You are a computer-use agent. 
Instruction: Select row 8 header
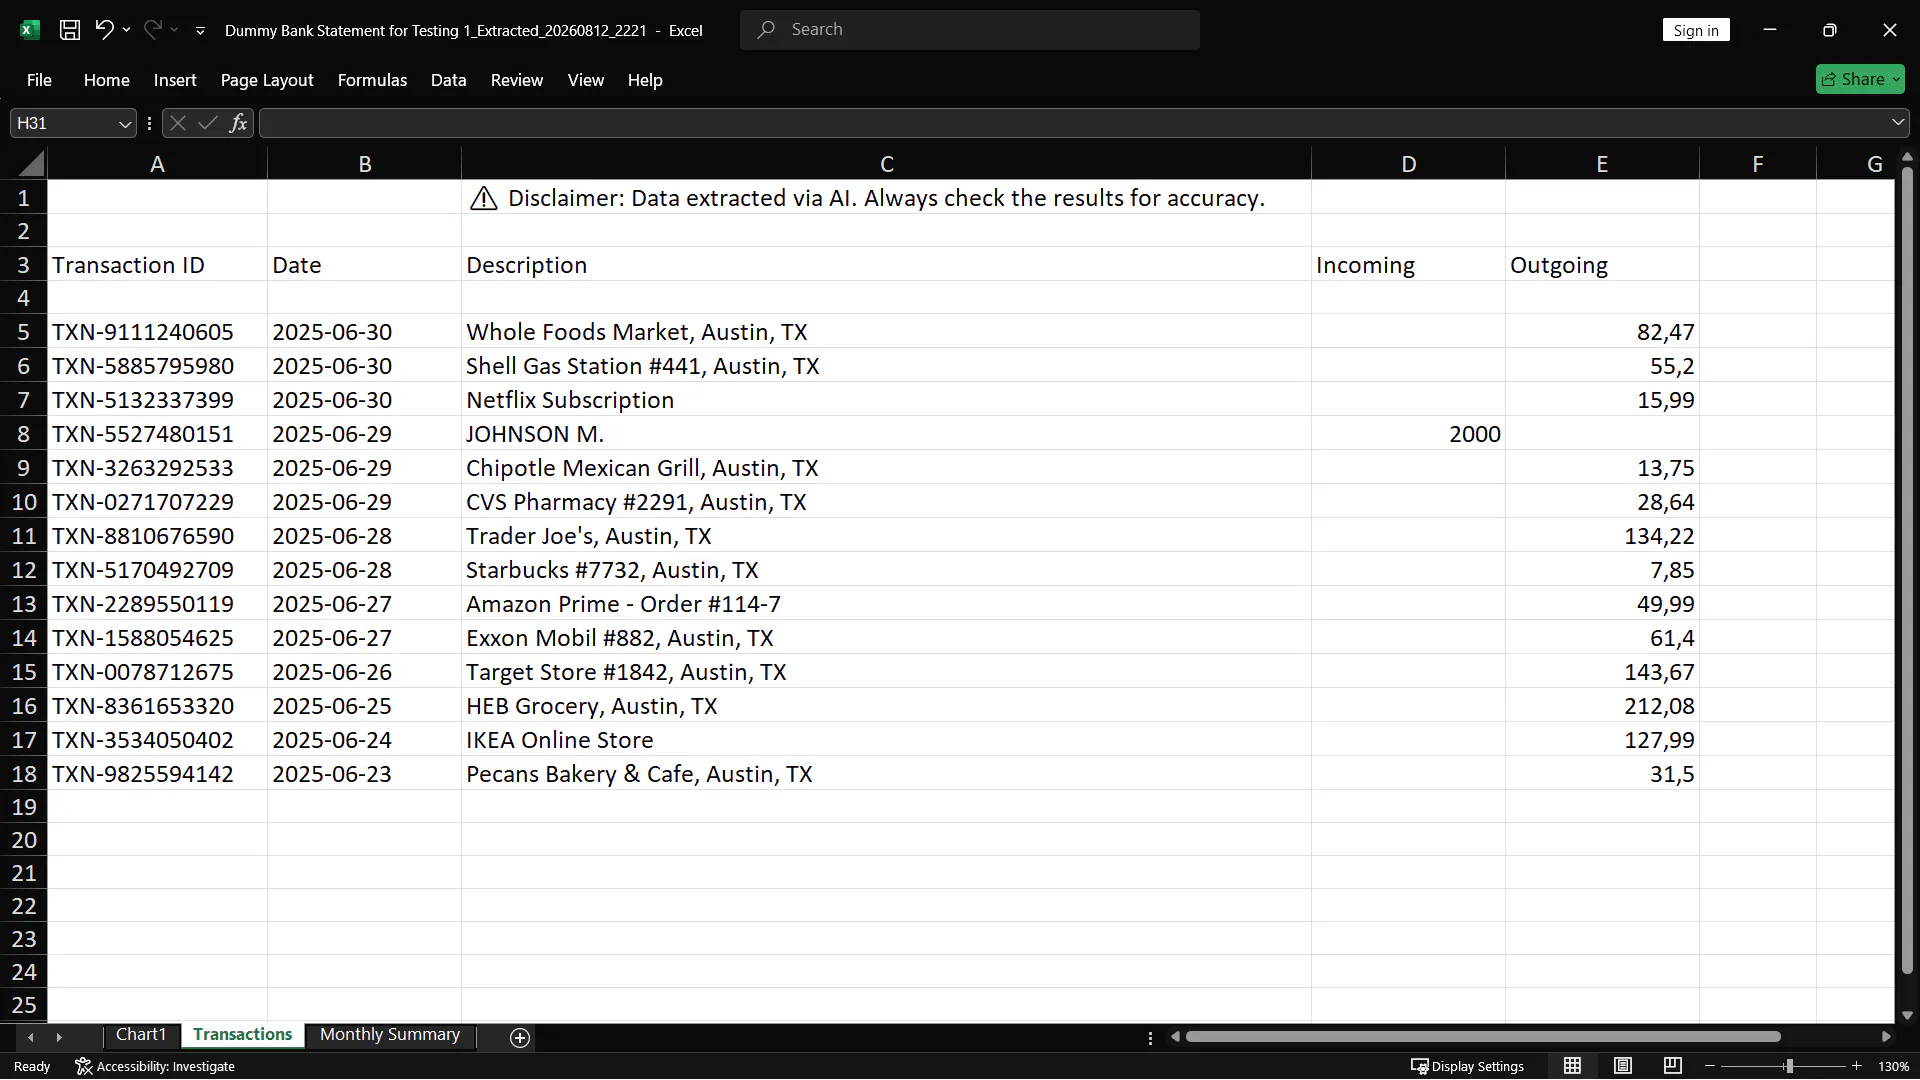[24, 434]
